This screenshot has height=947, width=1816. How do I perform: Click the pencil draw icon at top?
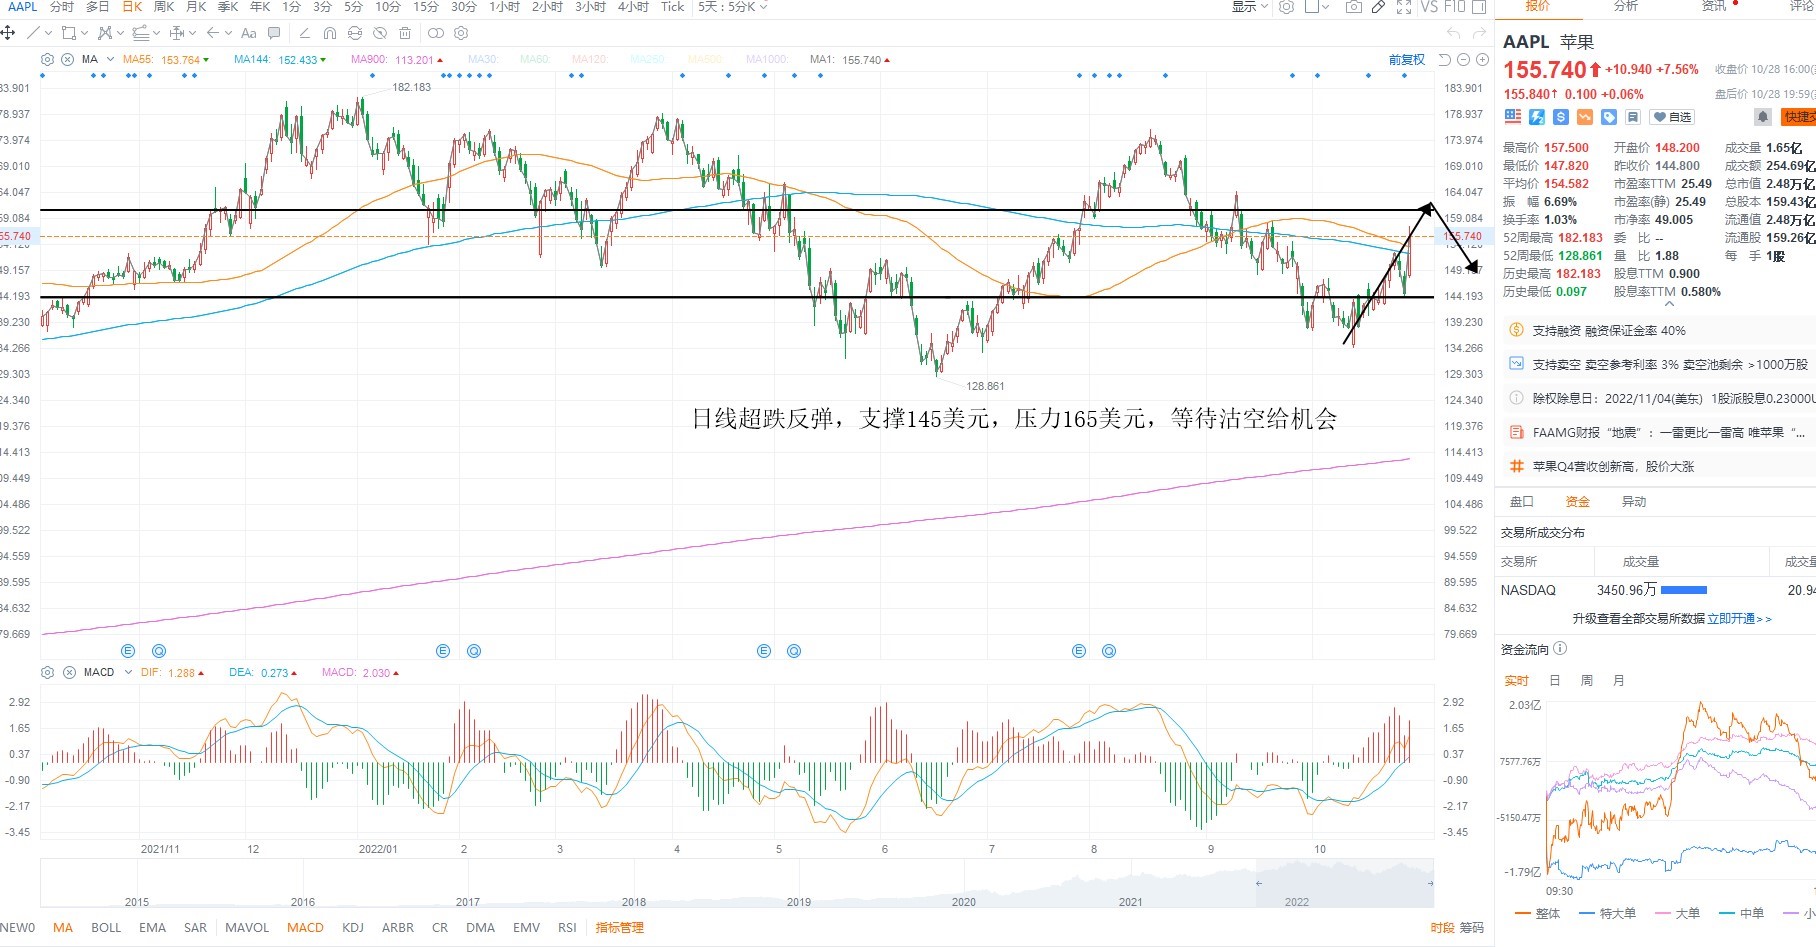pos(1378,7)
